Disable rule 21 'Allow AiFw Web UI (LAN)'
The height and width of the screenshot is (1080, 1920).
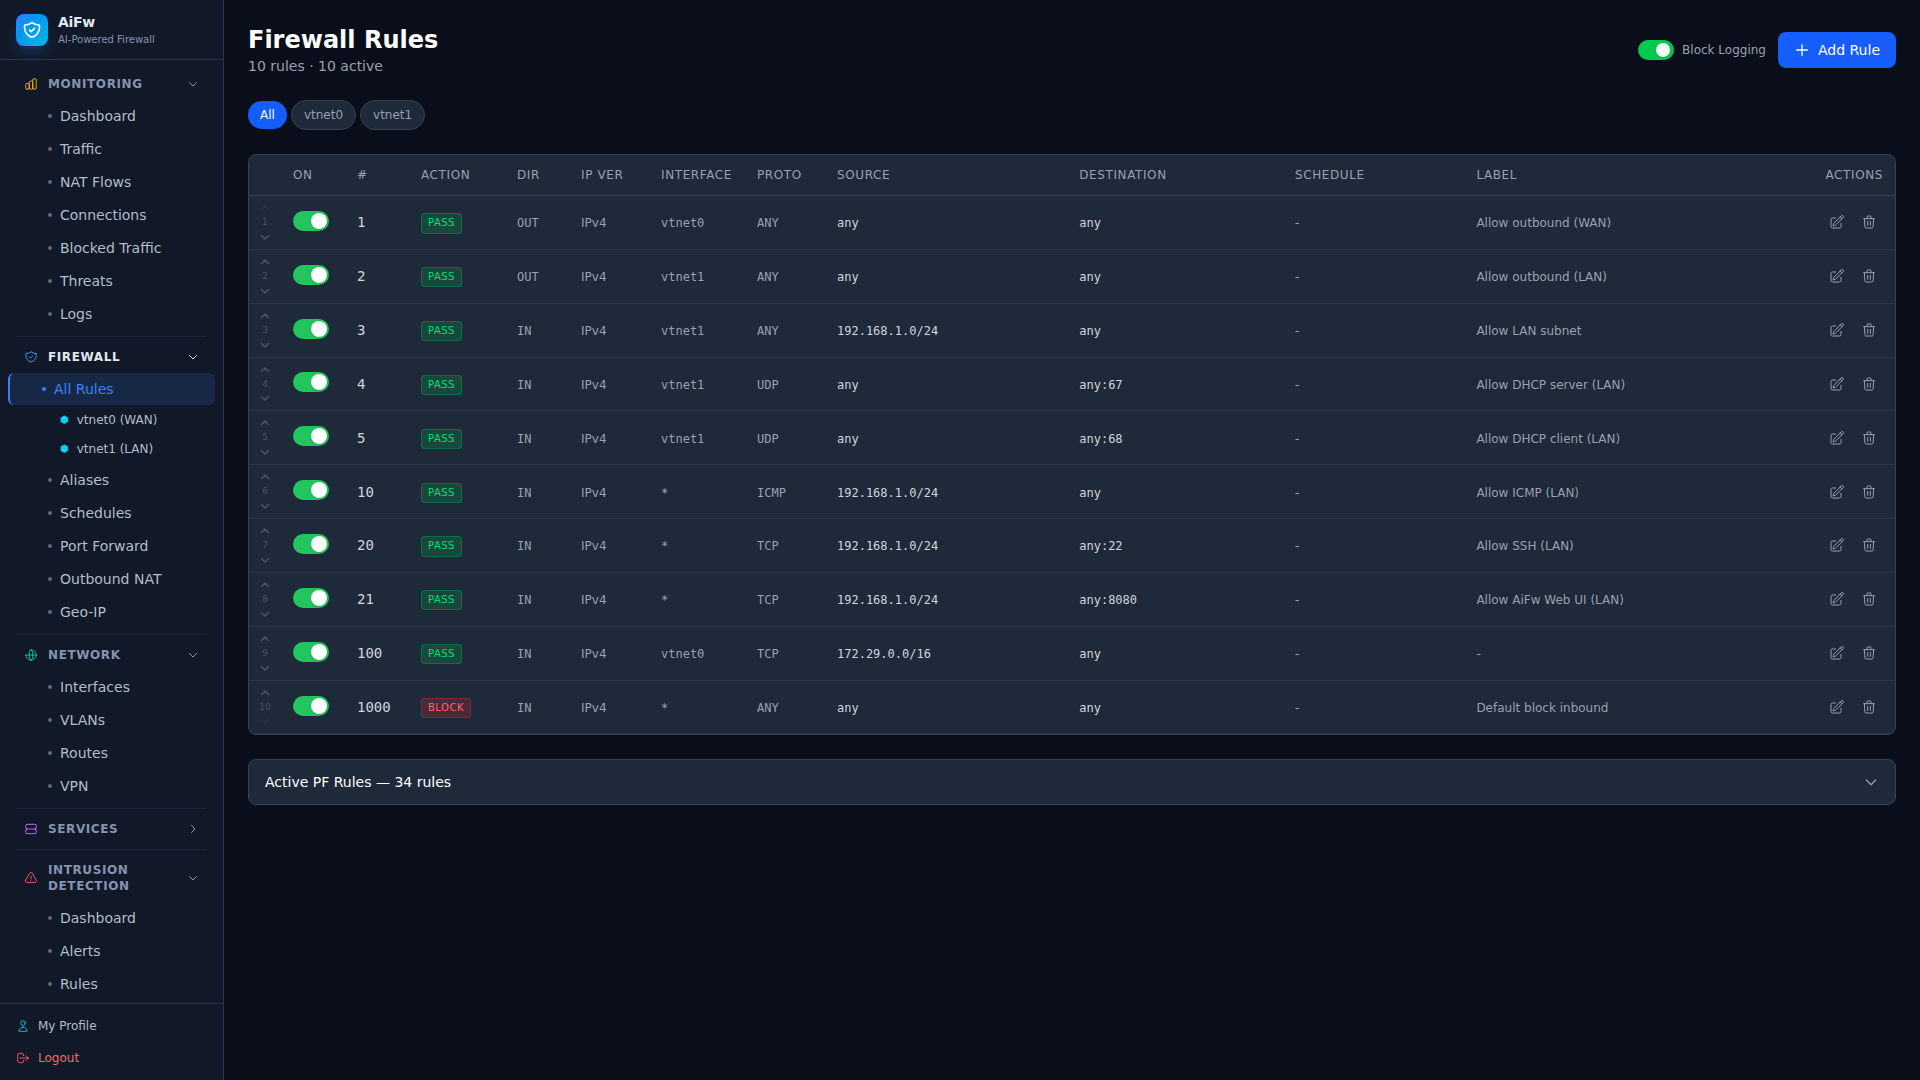pos(311,598)
